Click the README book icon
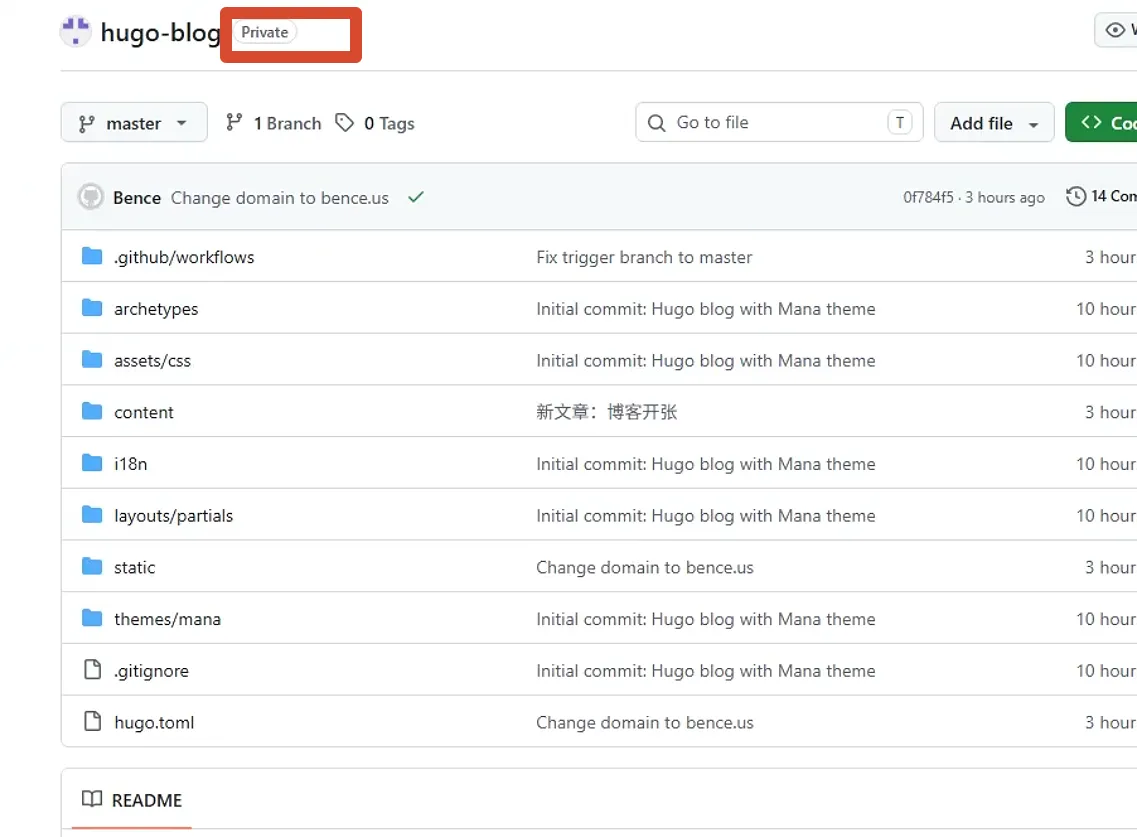 click(92, 799)
